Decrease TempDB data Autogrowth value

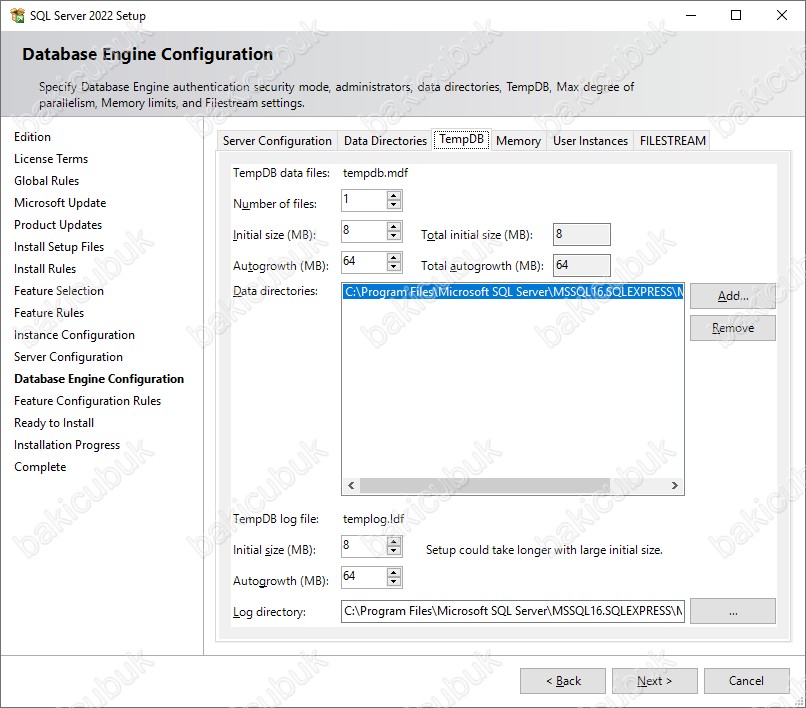pyautogui.click(x=394, y=267)
